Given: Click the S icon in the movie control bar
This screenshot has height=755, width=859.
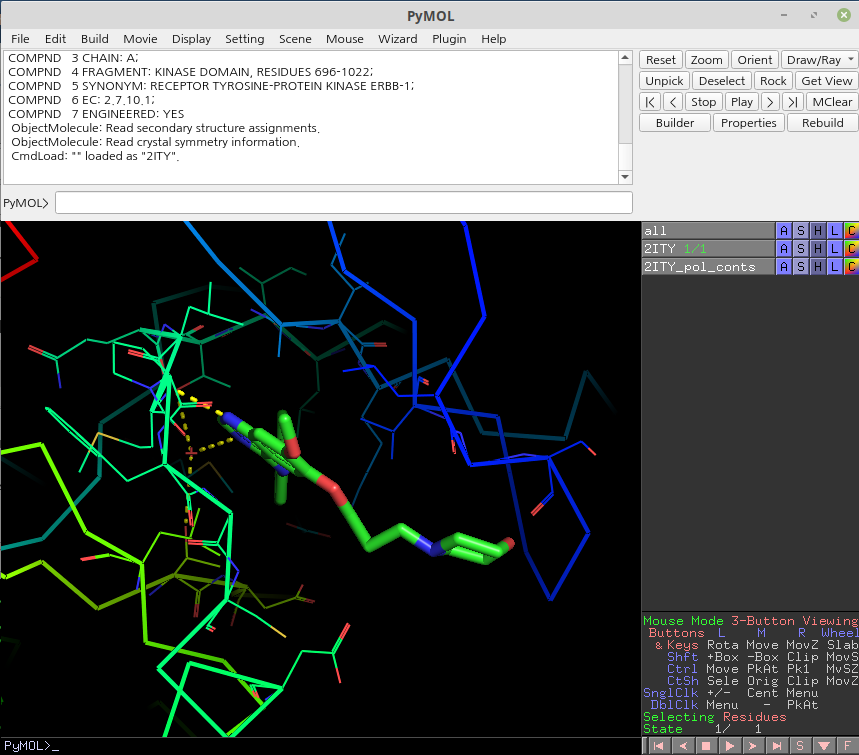Looking at the screenshot, I should [800, 745].
